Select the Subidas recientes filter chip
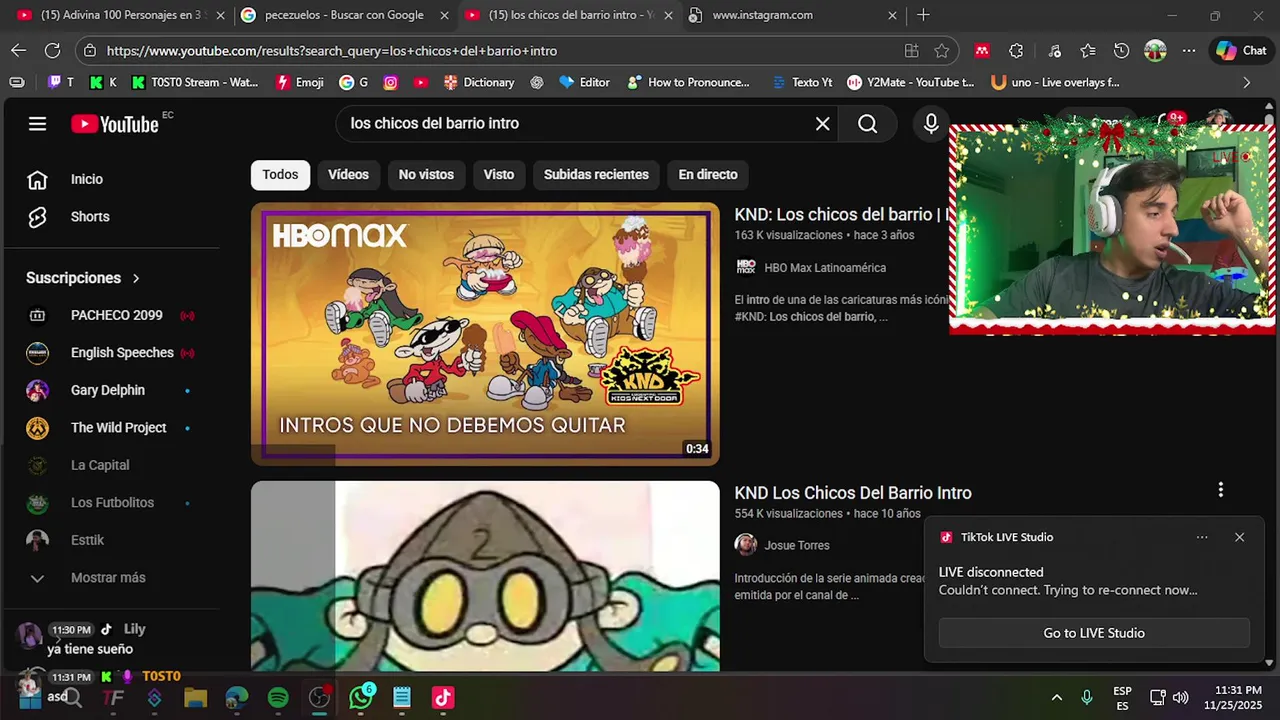 596,175
